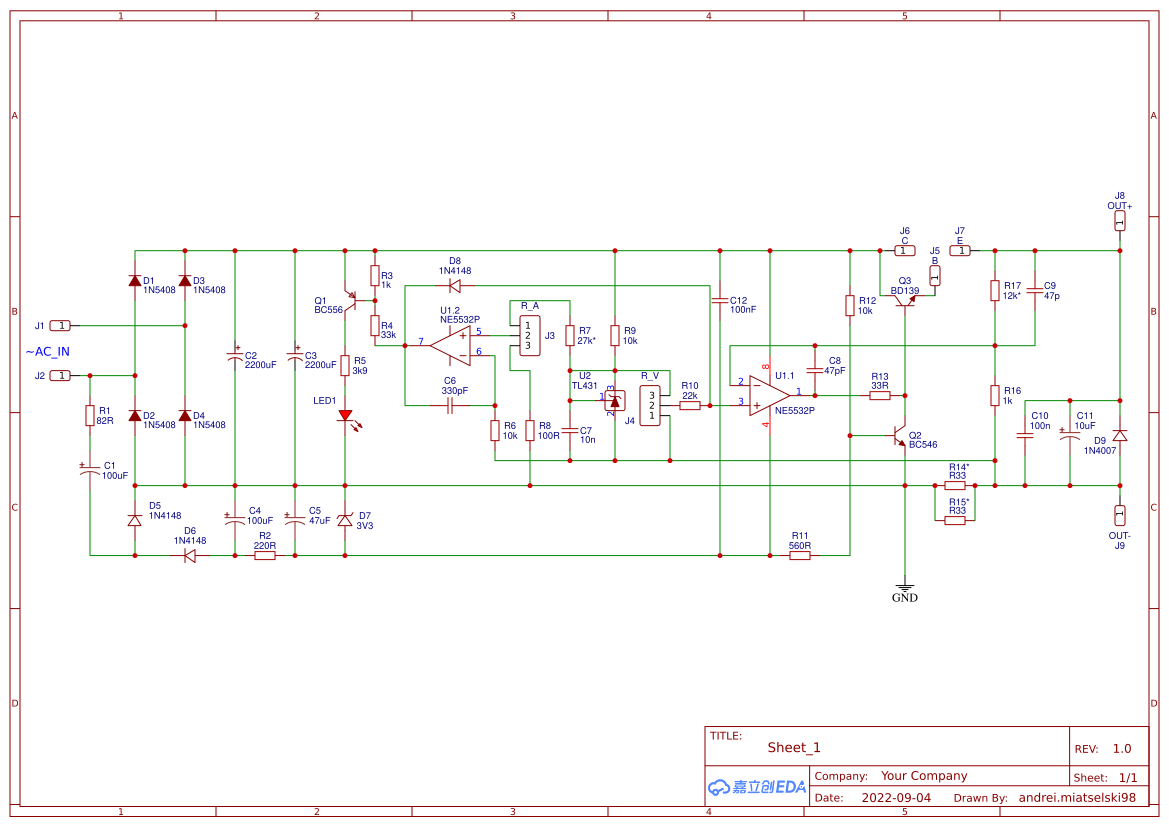This screenshot has width=1169, height=827.
Task: Select transistor Q2 BC546
Action: pos(897,437)
